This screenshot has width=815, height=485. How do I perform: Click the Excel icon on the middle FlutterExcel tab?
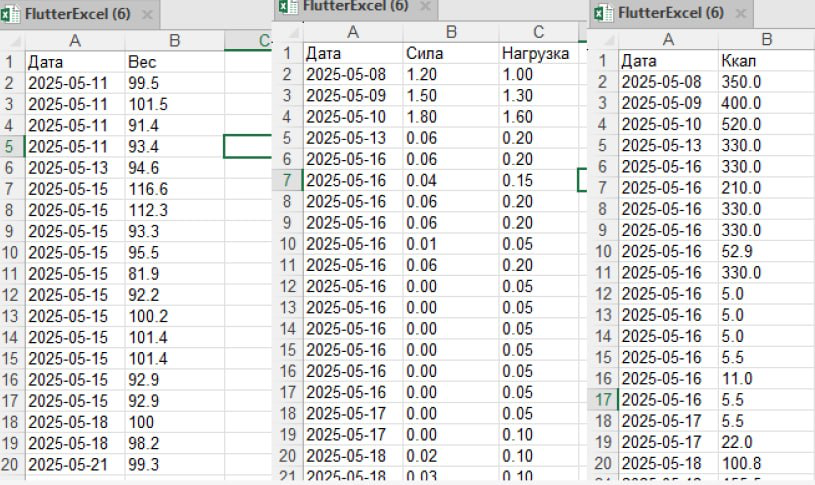pyautogui.click(x=288, y=6)
